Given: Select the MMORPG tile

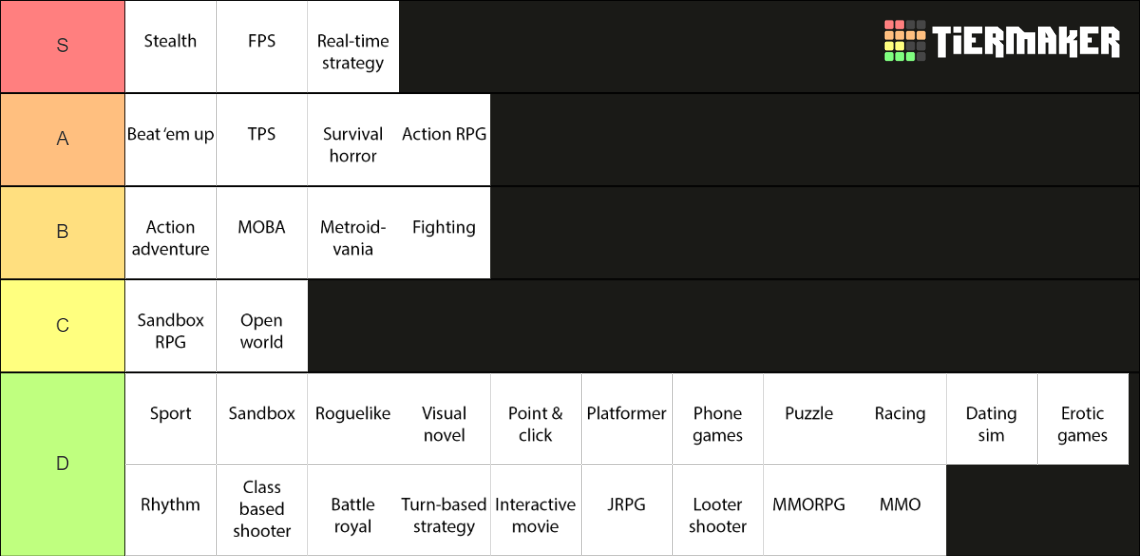Looking at the screenshot, I should 808,509.
